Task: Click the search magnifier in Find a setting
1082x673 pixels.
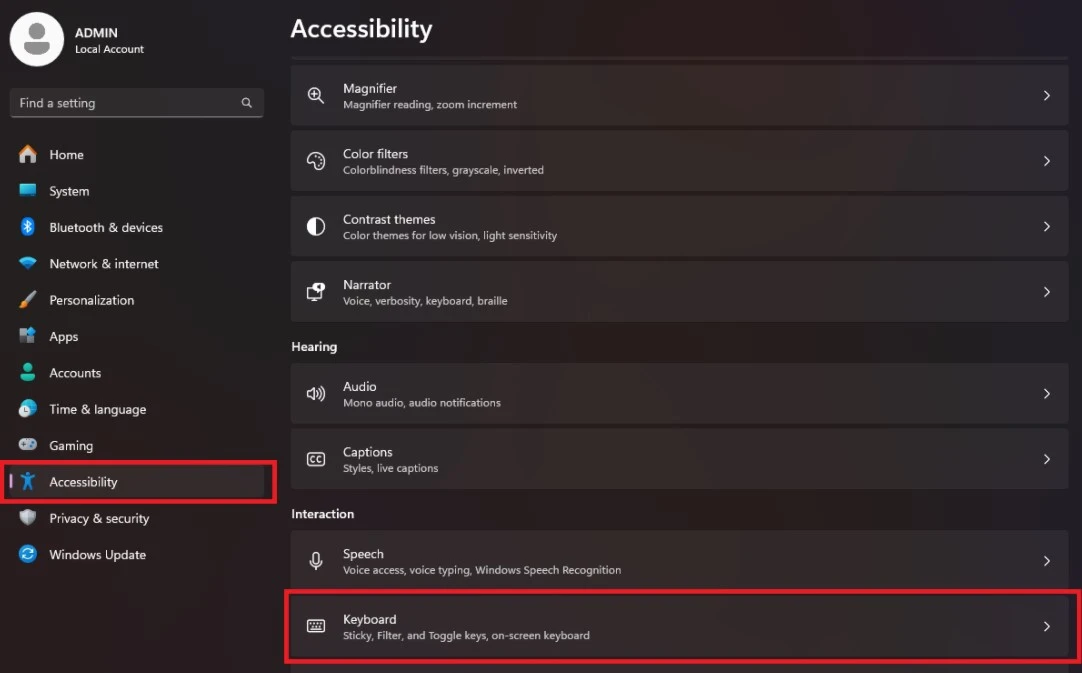Action: [247, 103]
